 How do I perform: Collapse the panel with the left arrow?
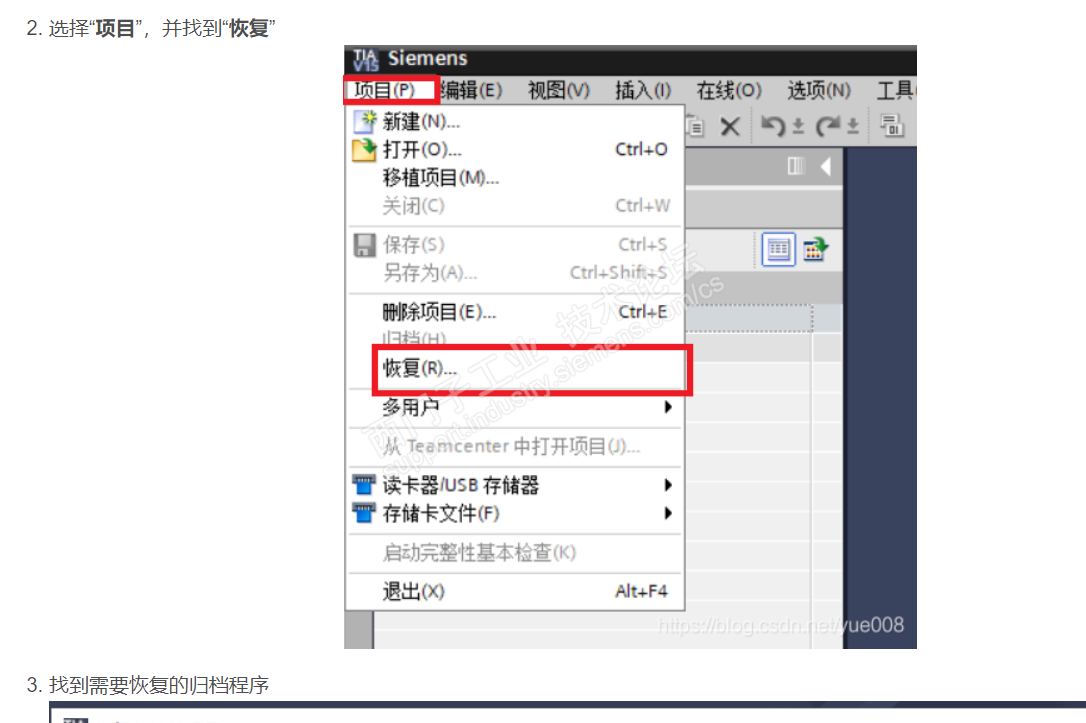point(825,167)
